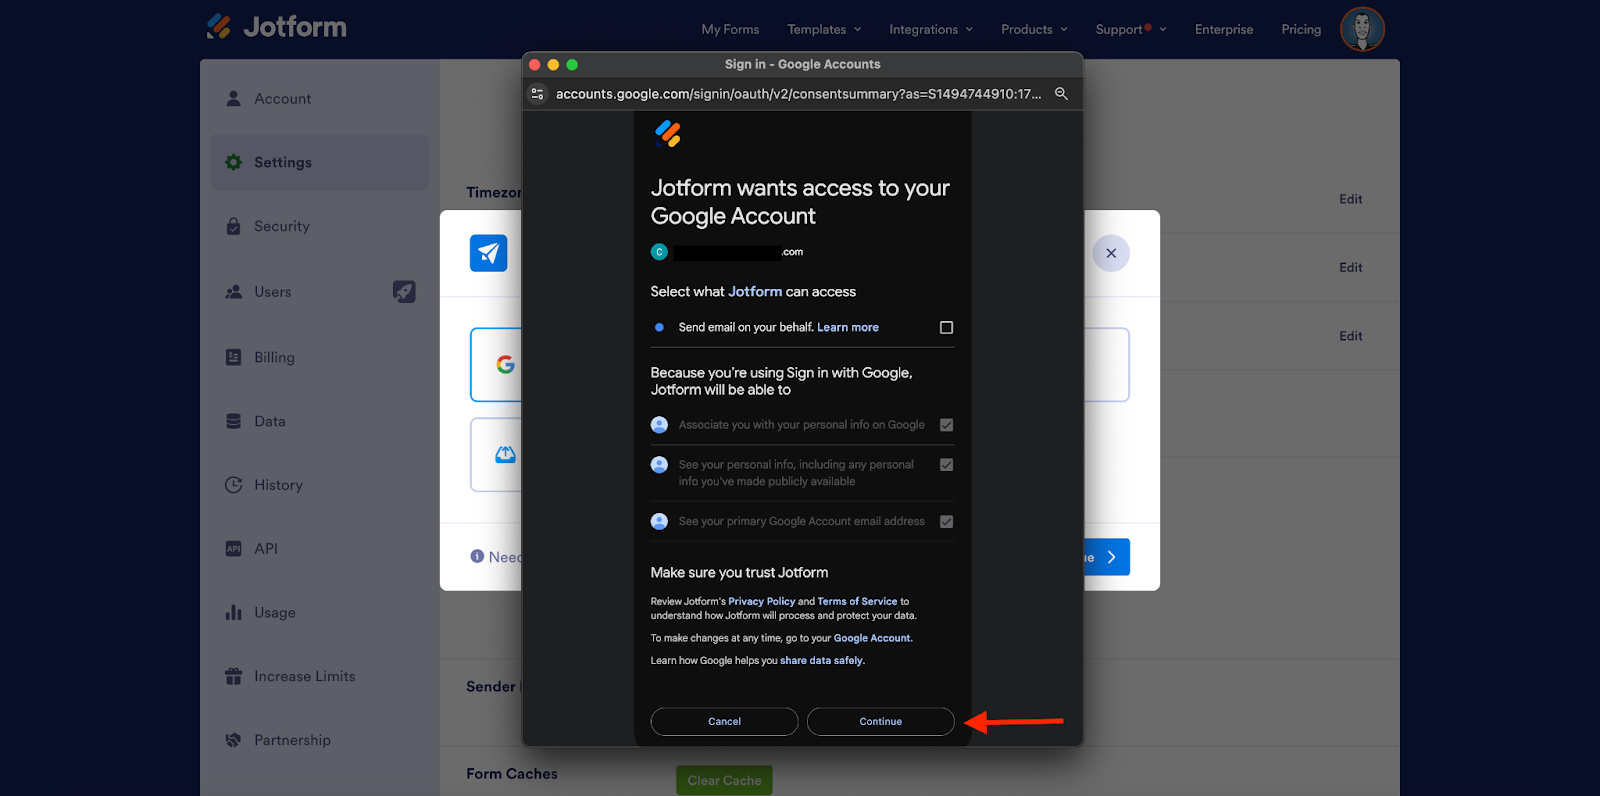Click the Jotform link in Select what heading
1600x796 pixels.
click(755, 292)
